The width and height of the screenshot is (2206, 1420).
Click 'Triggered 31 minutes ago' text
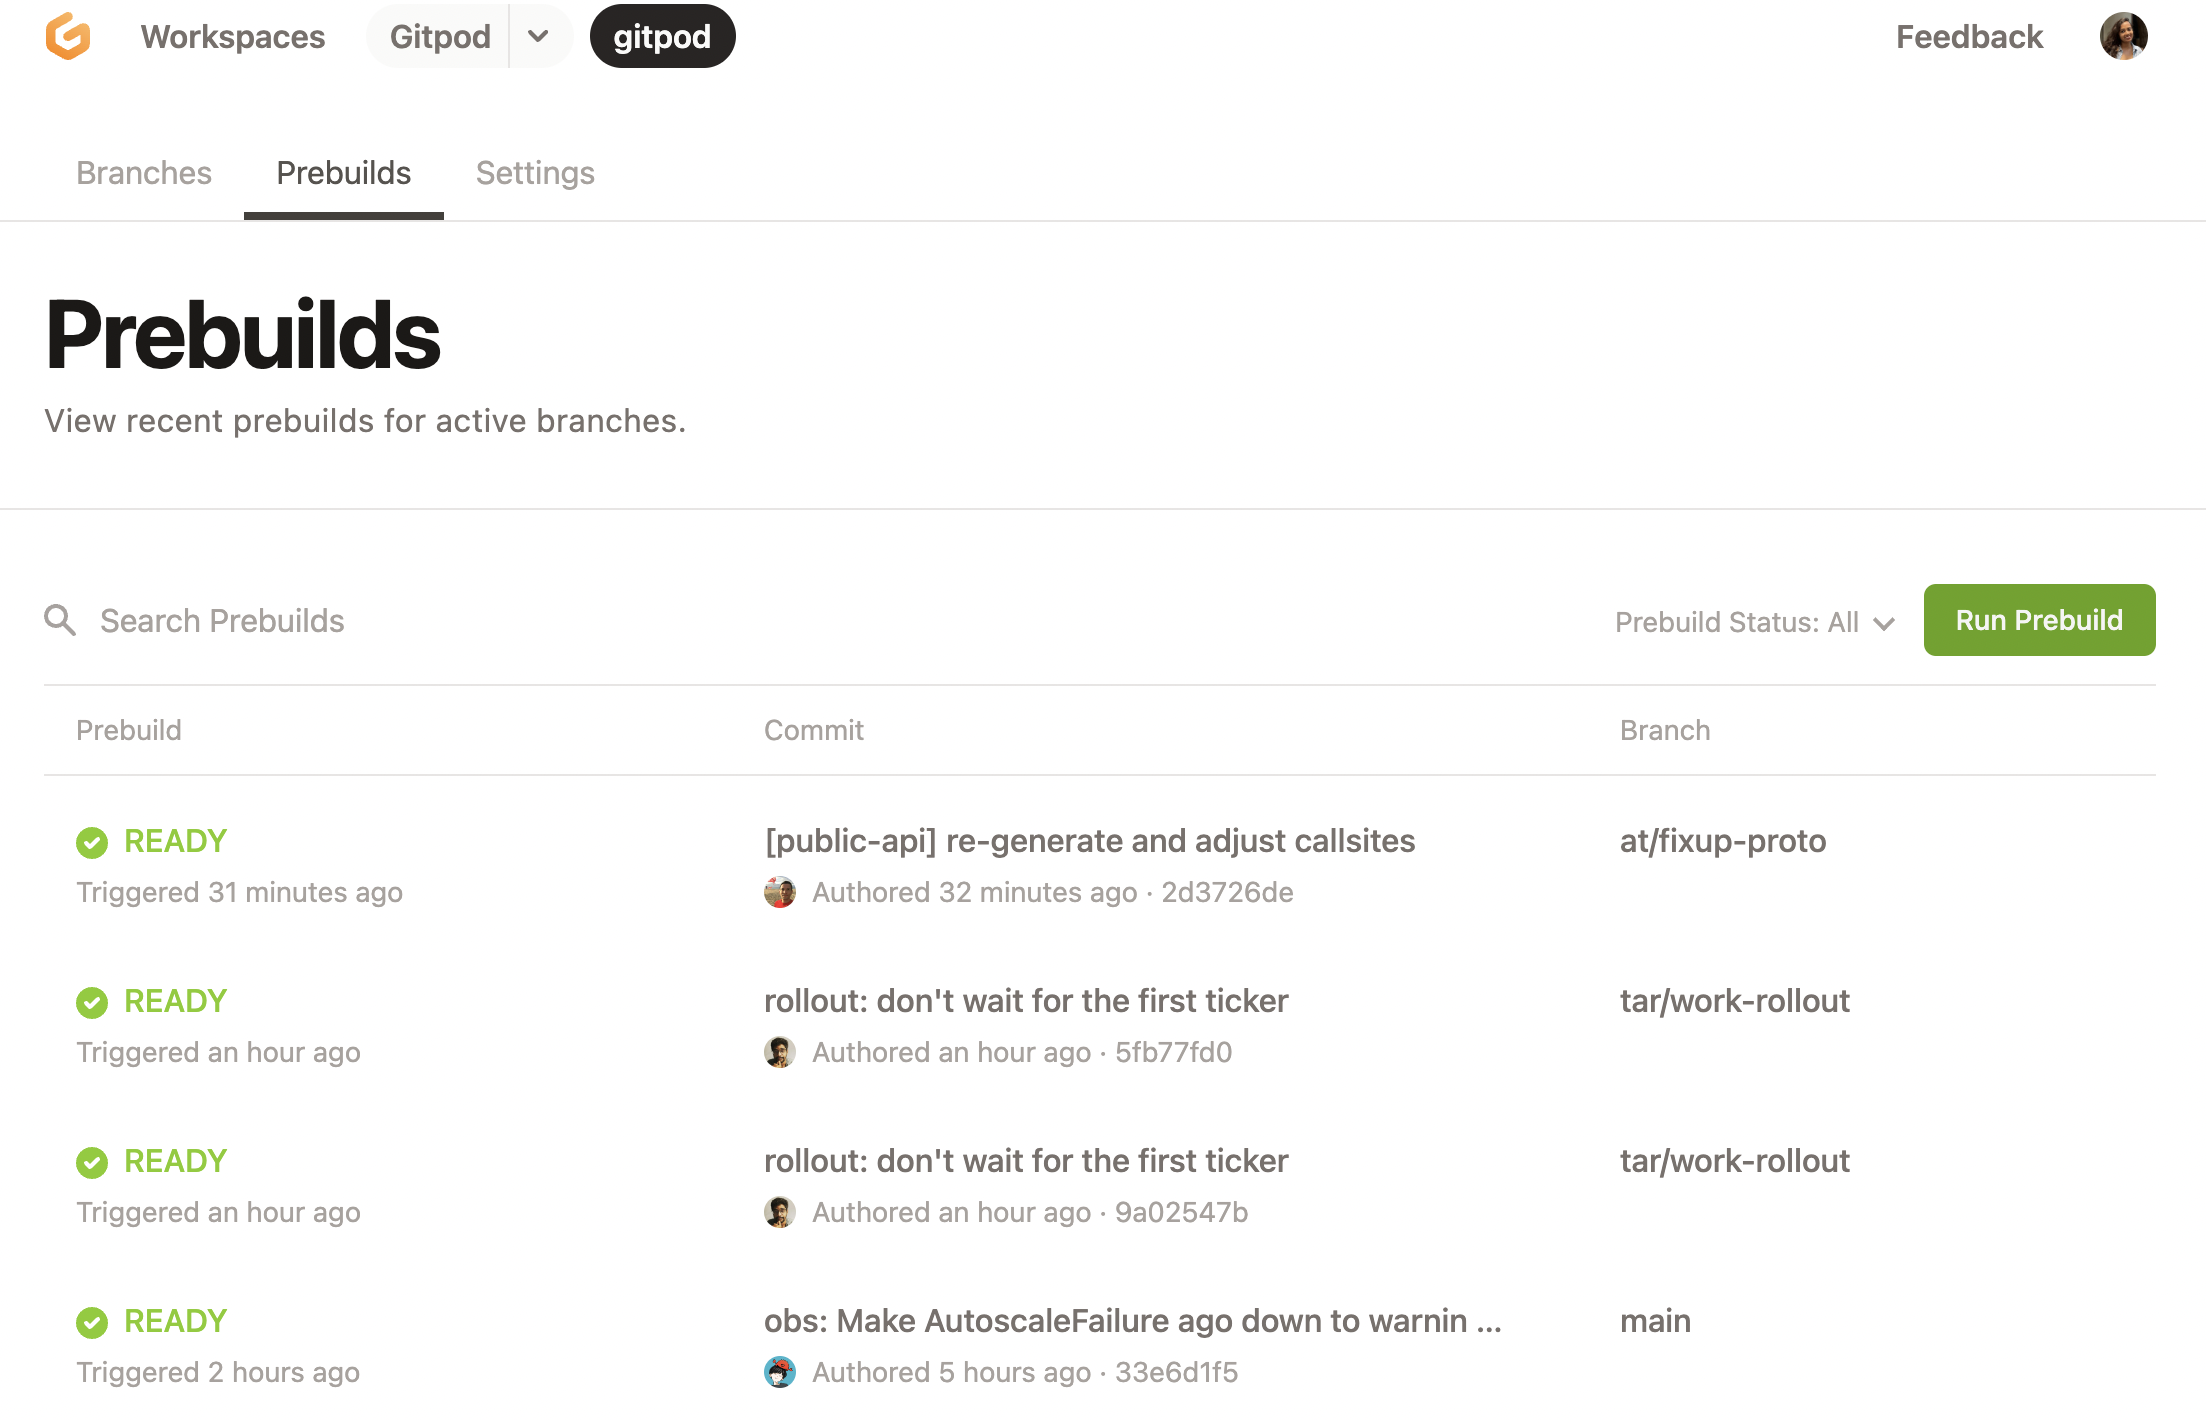[x=240, y=892]
